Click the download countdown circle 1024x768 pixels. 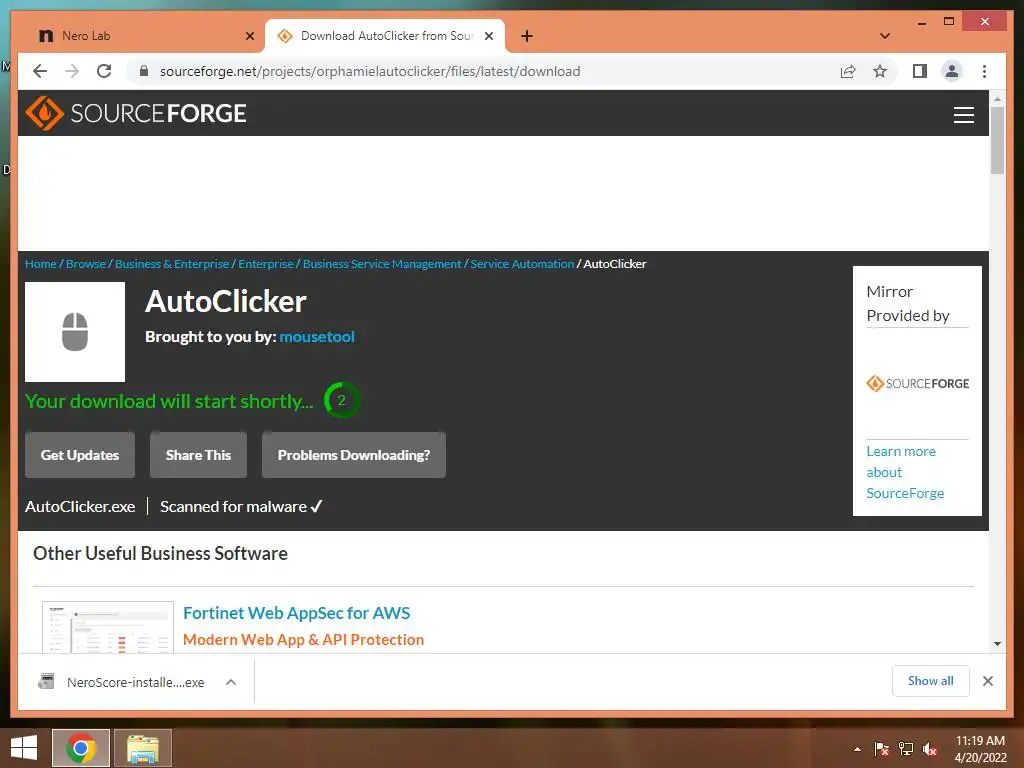(x=342, y=400)
